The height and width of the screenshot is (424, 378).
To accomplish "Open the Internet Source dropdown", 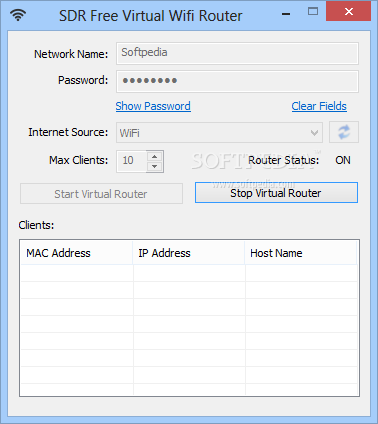I will point(219,133).
